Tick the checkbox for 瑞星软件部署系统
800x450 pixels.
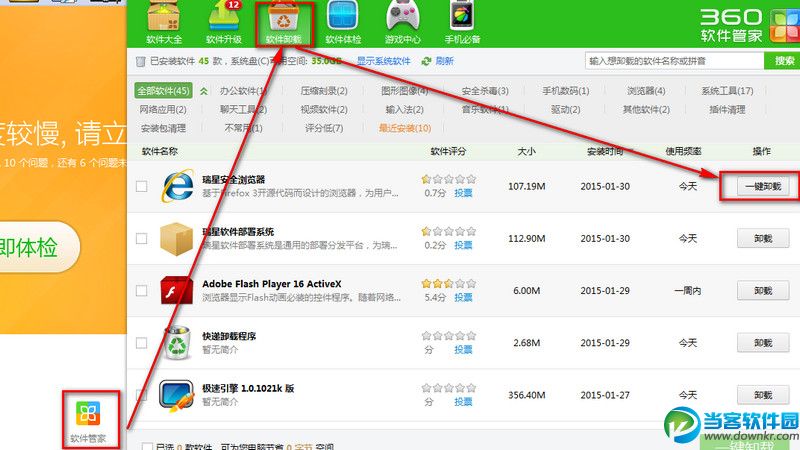point(141,238)
